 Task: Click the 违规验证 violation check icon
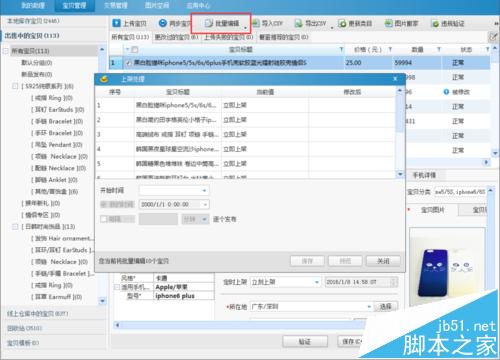(x=435, y=24)
